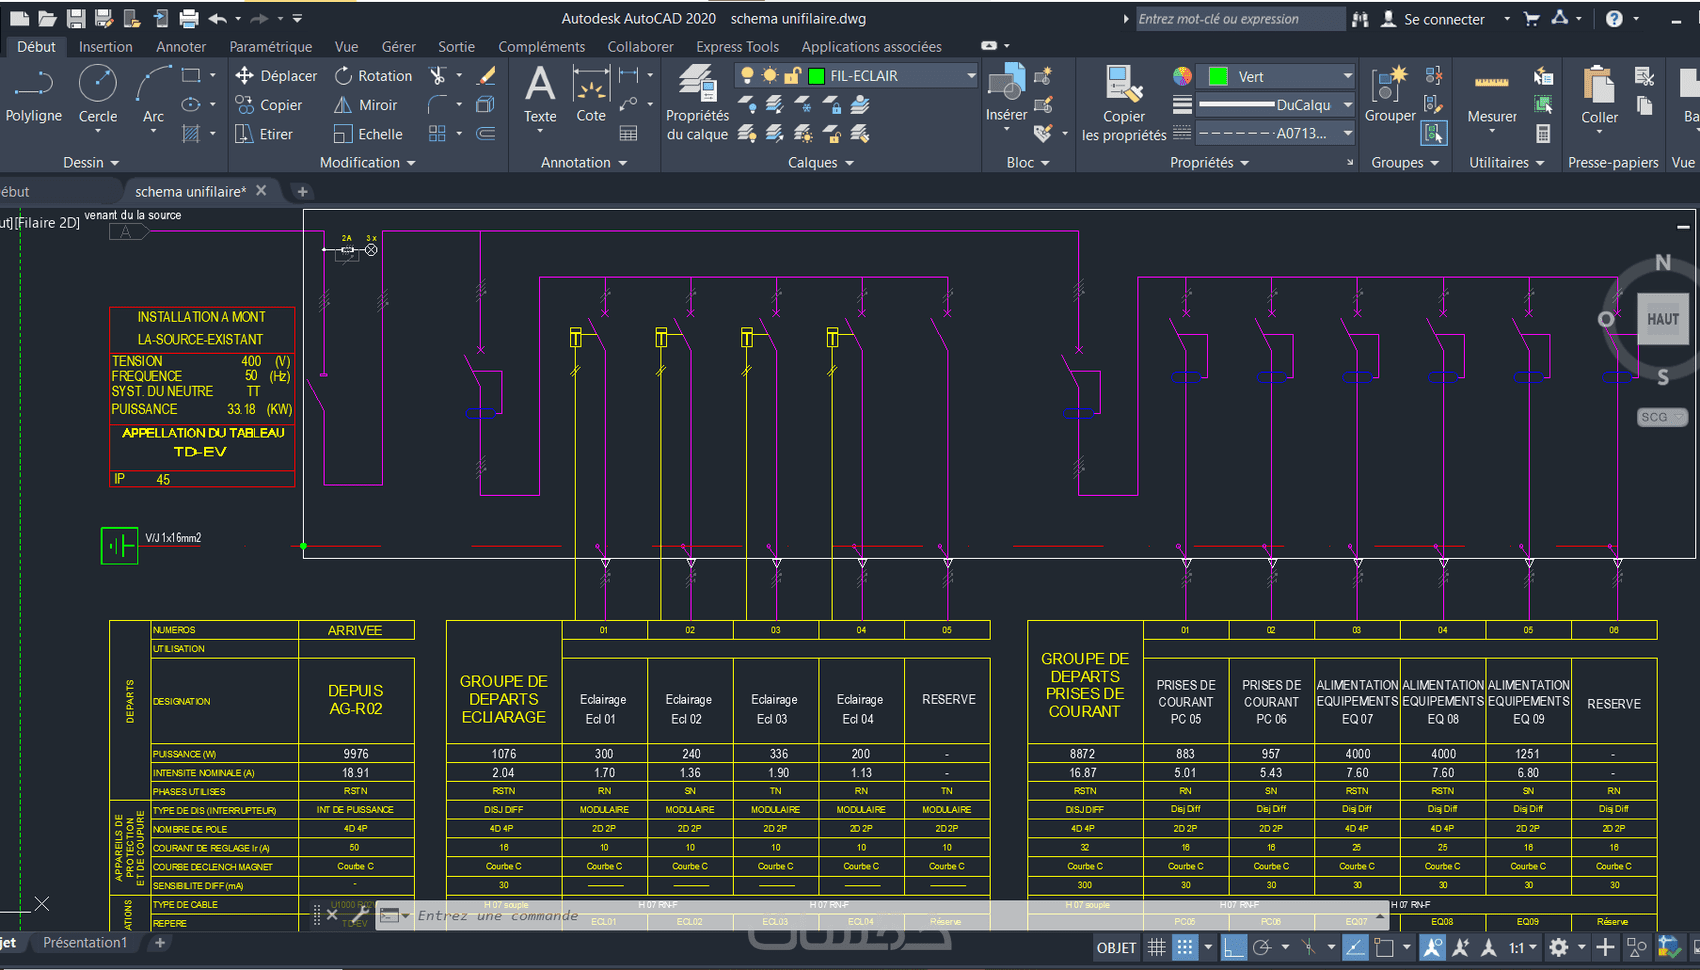Click the Miroir tool in Modification

[x=366, y=105]
